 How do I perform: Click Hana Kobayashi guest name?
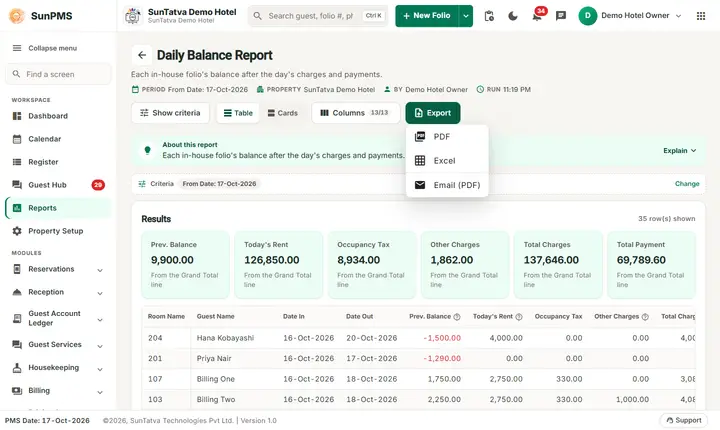(225, 338)
